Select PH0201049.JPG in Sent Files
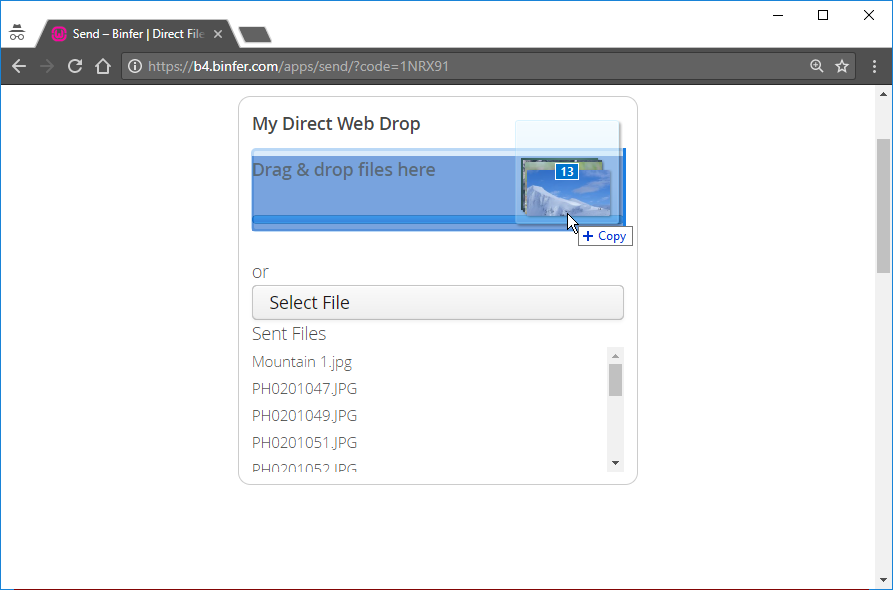The image size is (893, 590). tap(305, 416)
